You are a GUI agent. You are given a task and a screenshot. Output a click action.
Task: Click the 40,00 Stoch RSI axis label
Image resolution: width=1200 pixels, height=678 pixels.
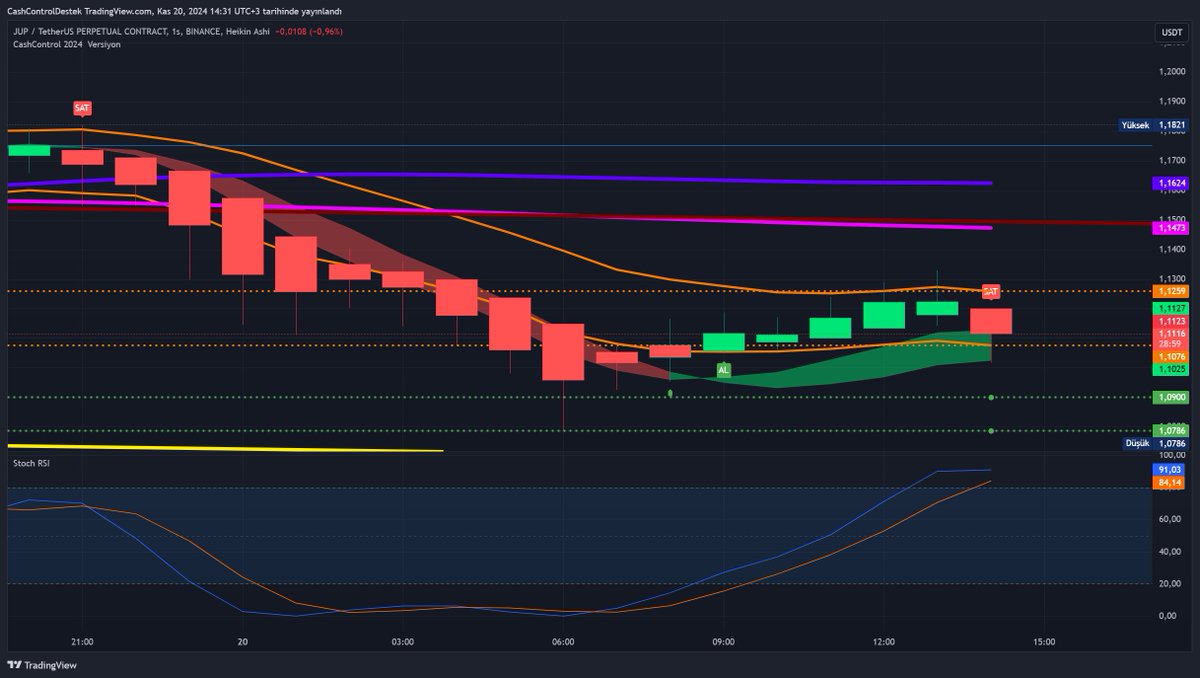pyautogui.click(x=1172, y=551)
